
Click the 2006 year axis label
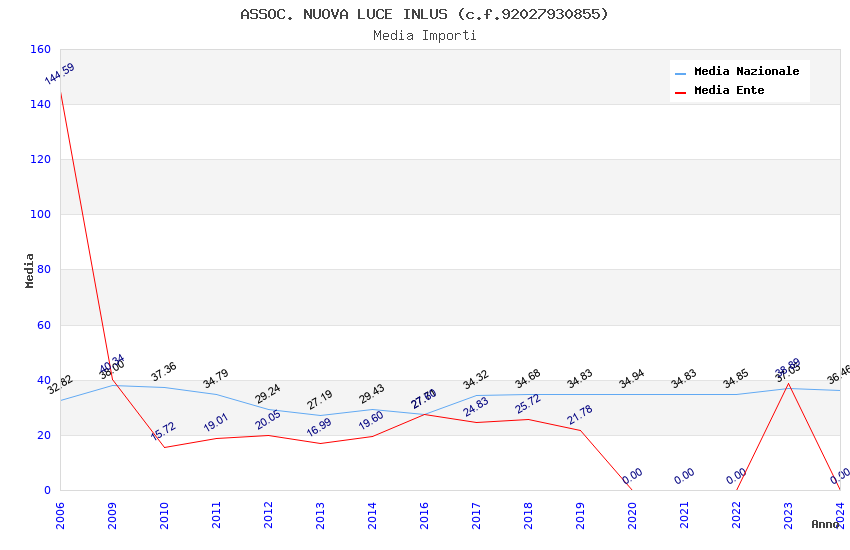pos(60,515)
